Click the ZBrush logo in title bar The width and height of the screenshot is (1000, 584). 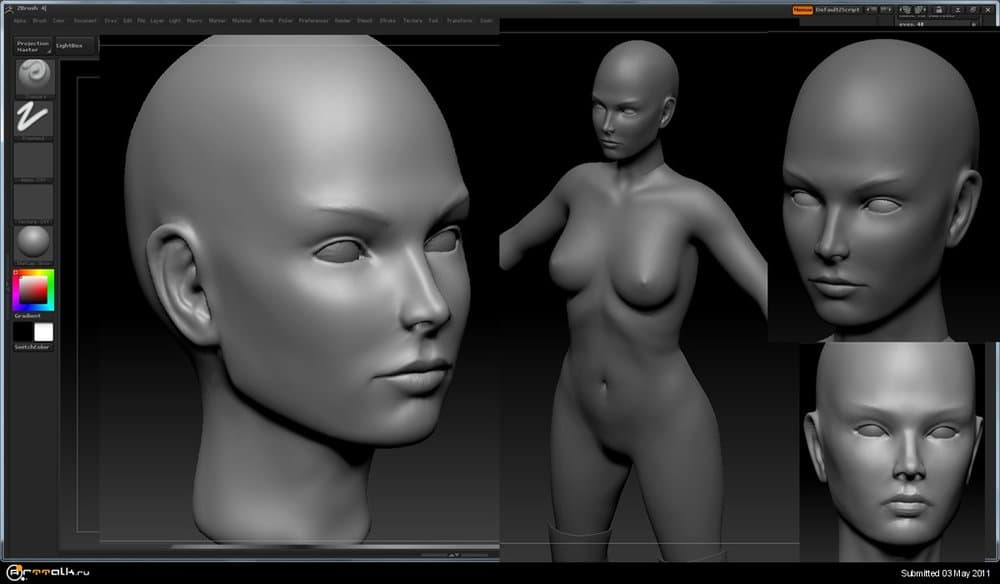9,9
